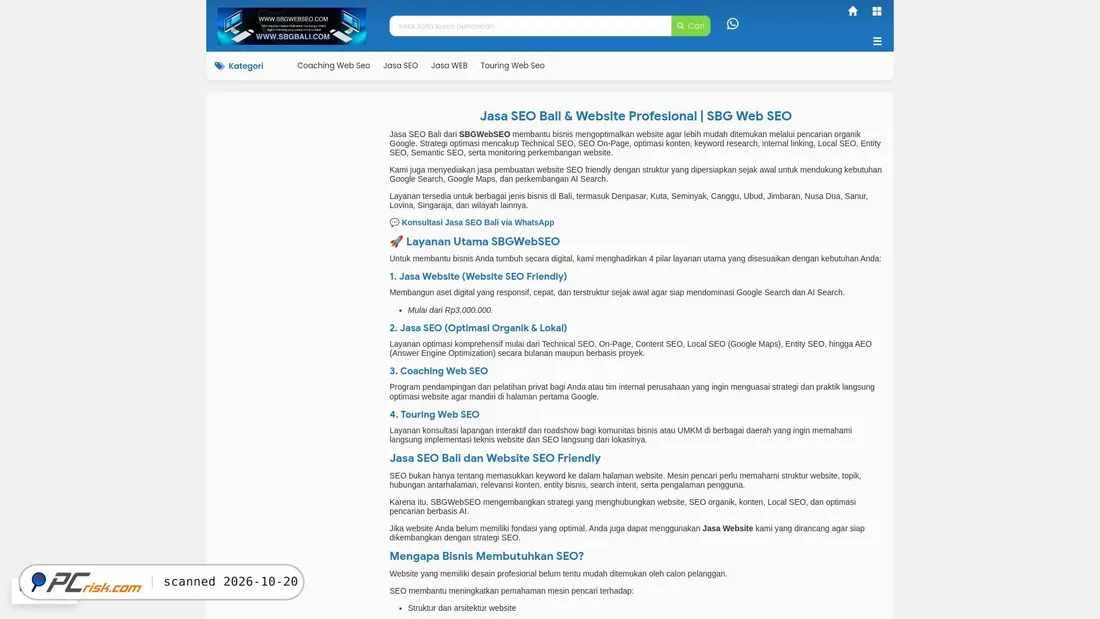Click bullet Struktur dan arsitektur website
Image resolution: width=1100 pixels, height=619 pixels.
click(x=462, y=608)
